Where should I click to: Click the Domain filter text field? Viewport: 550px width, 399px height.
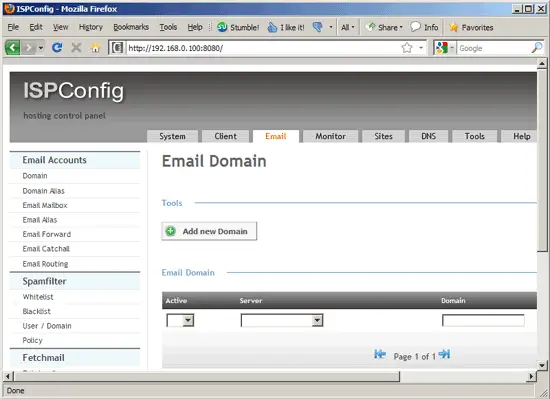pyautogui.click(x=483, y=320)
